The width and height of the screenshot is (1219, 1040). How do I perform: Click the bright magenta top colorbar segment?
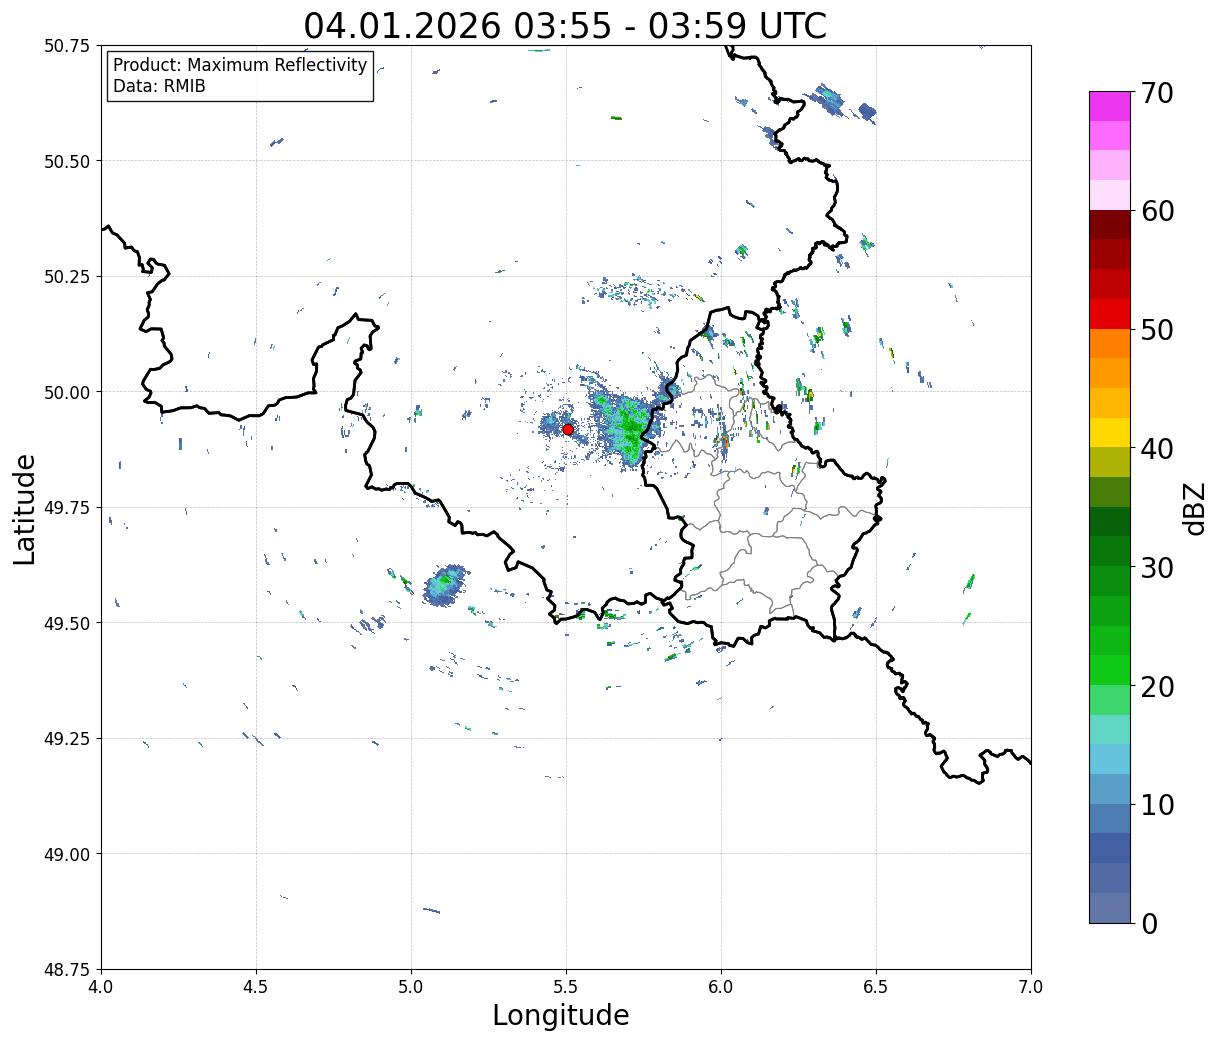[1110, 106]
